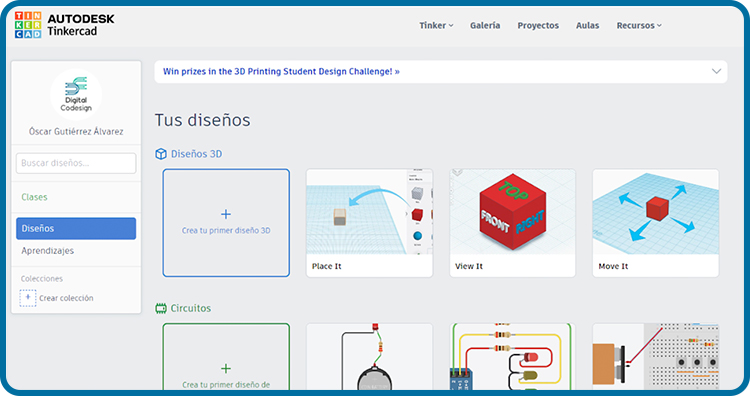This screenshot has width=750, height=396.
Task: Open the Aulas menu item
Action: 587,25
